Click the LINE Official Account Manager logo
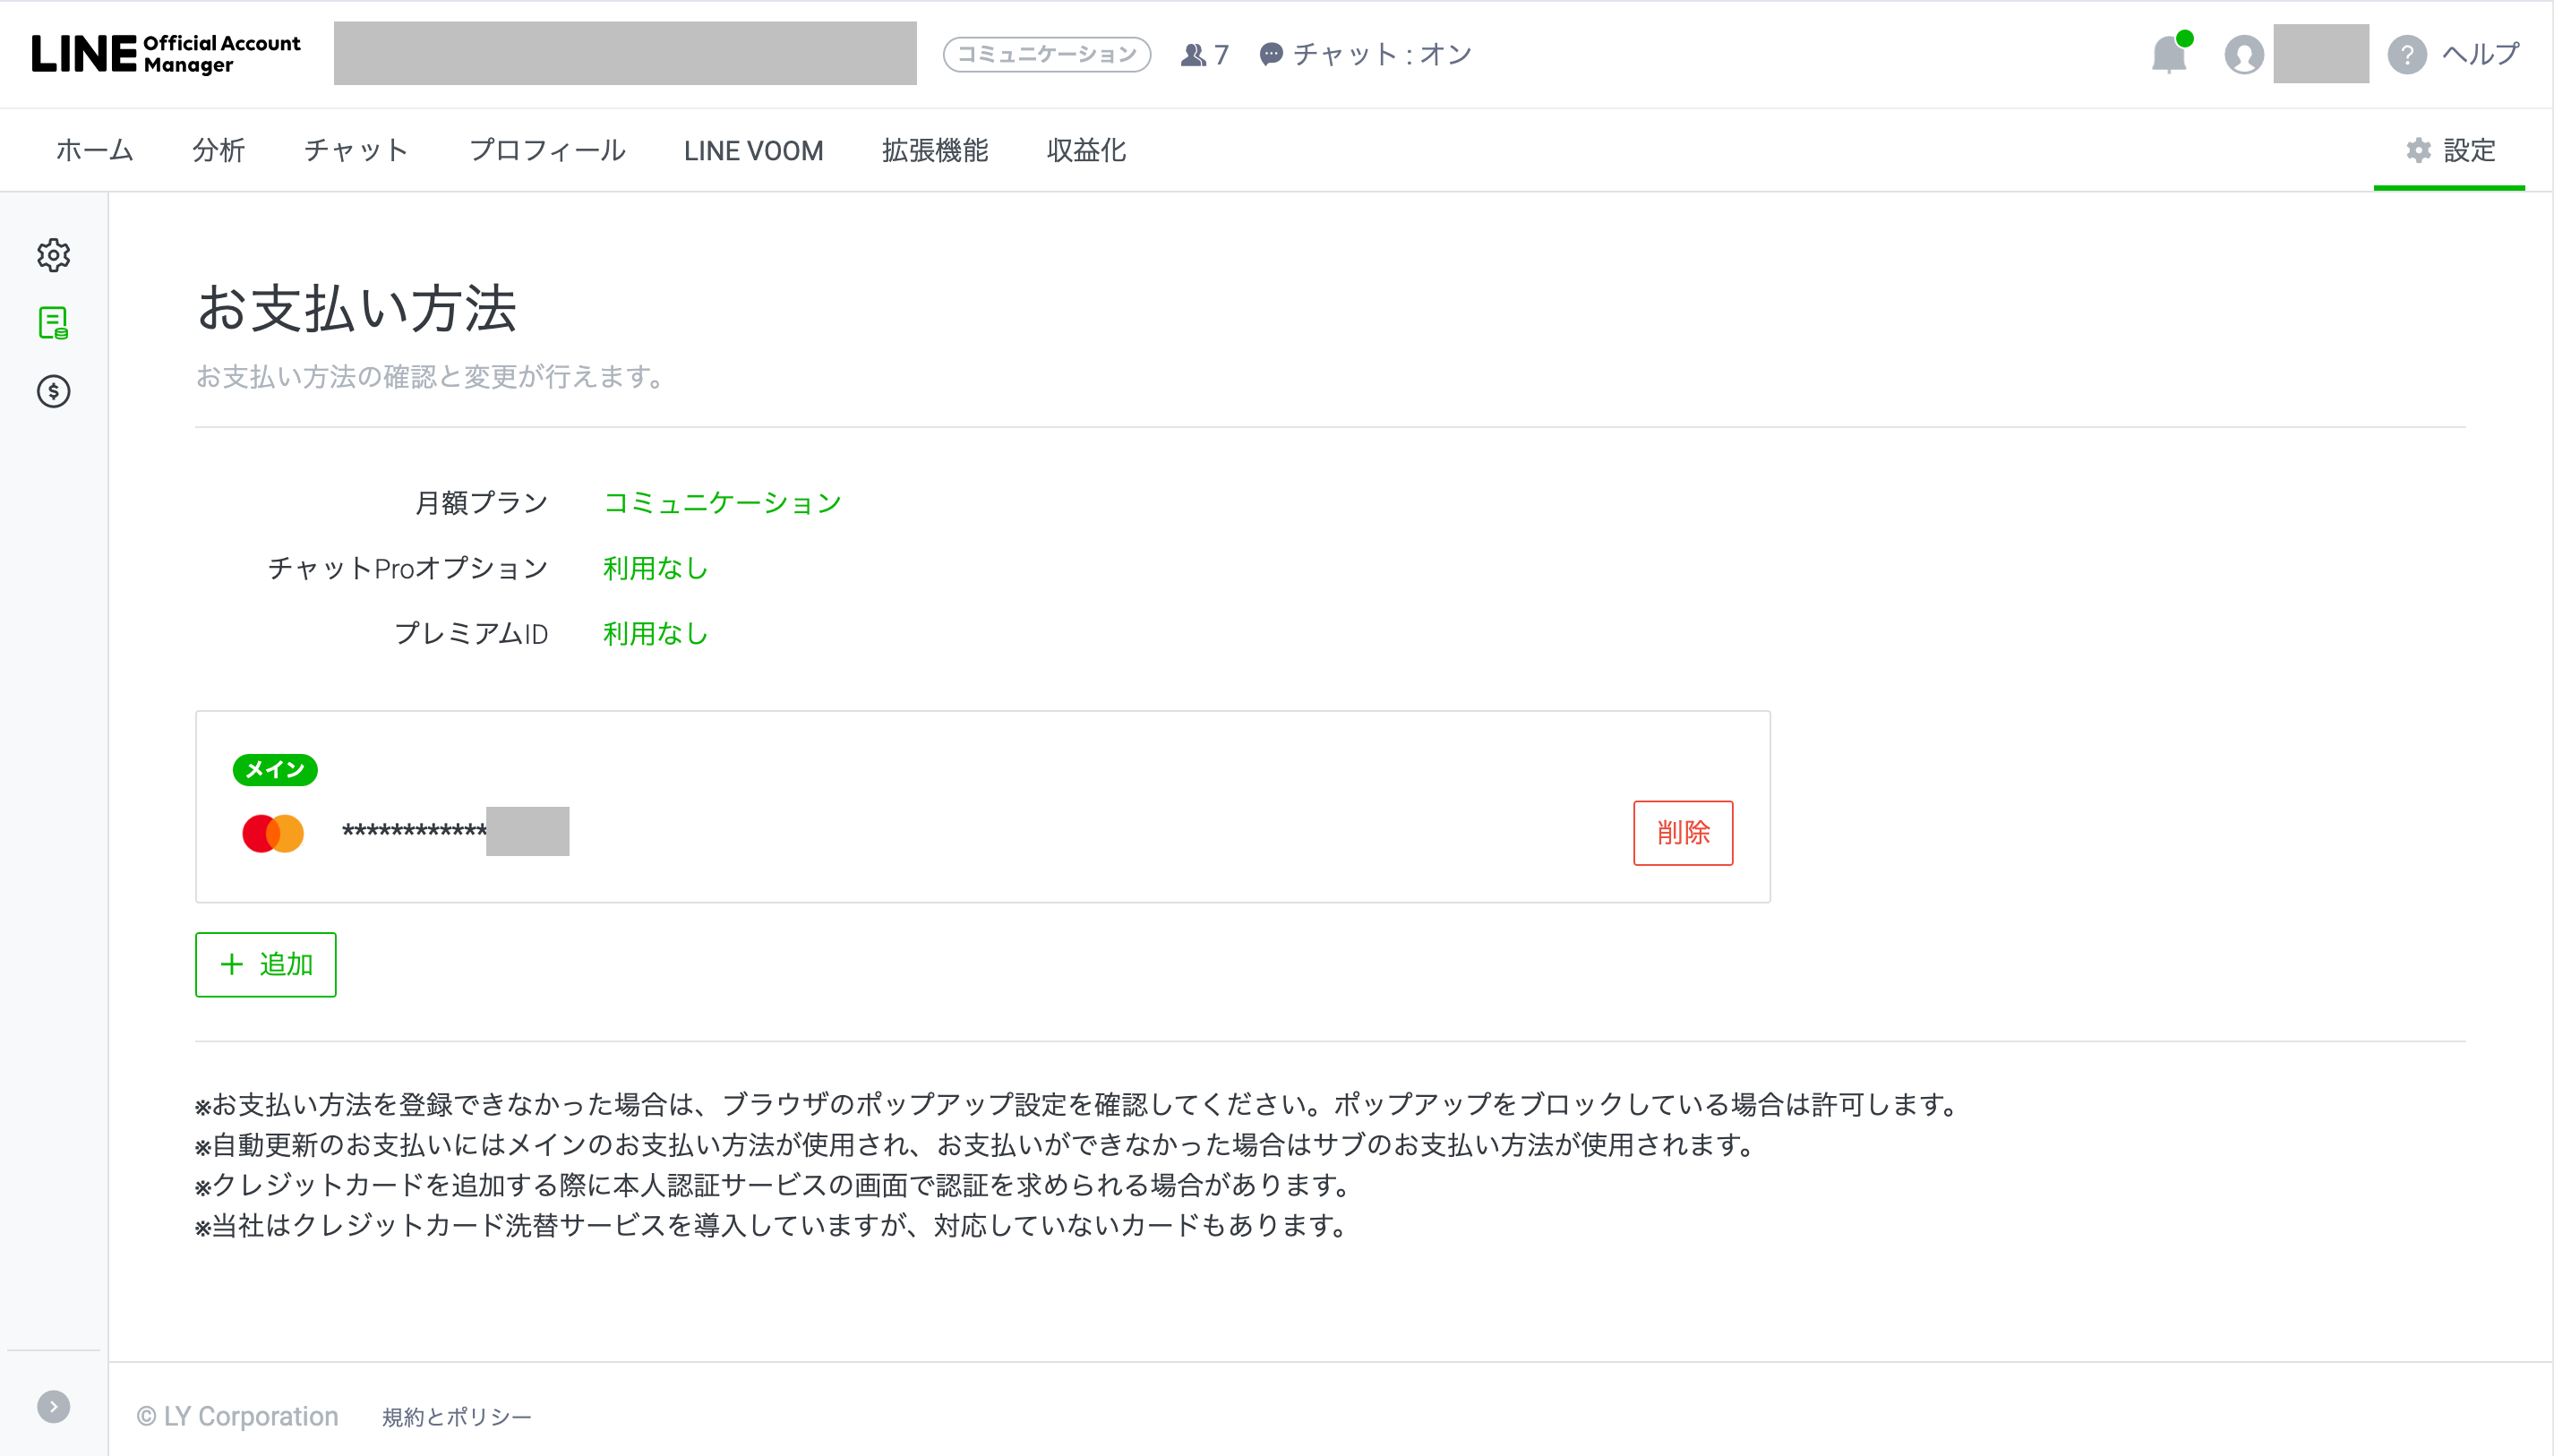 pyautogui.click(x=166, y=54)
